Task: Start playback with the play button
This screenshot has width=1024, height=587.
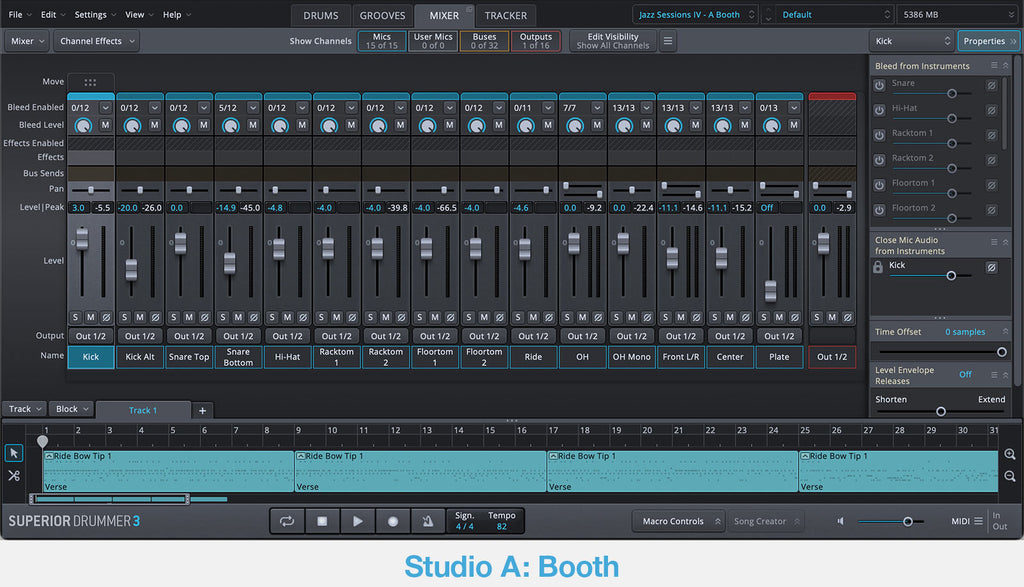Action: pyautogui.click(x=357, y=521)
